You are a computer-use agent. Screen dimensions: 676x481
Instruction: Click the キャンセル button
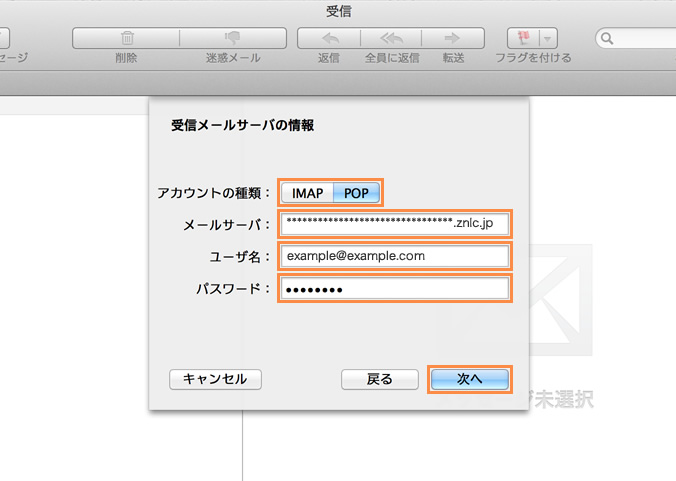coord(215,379)
